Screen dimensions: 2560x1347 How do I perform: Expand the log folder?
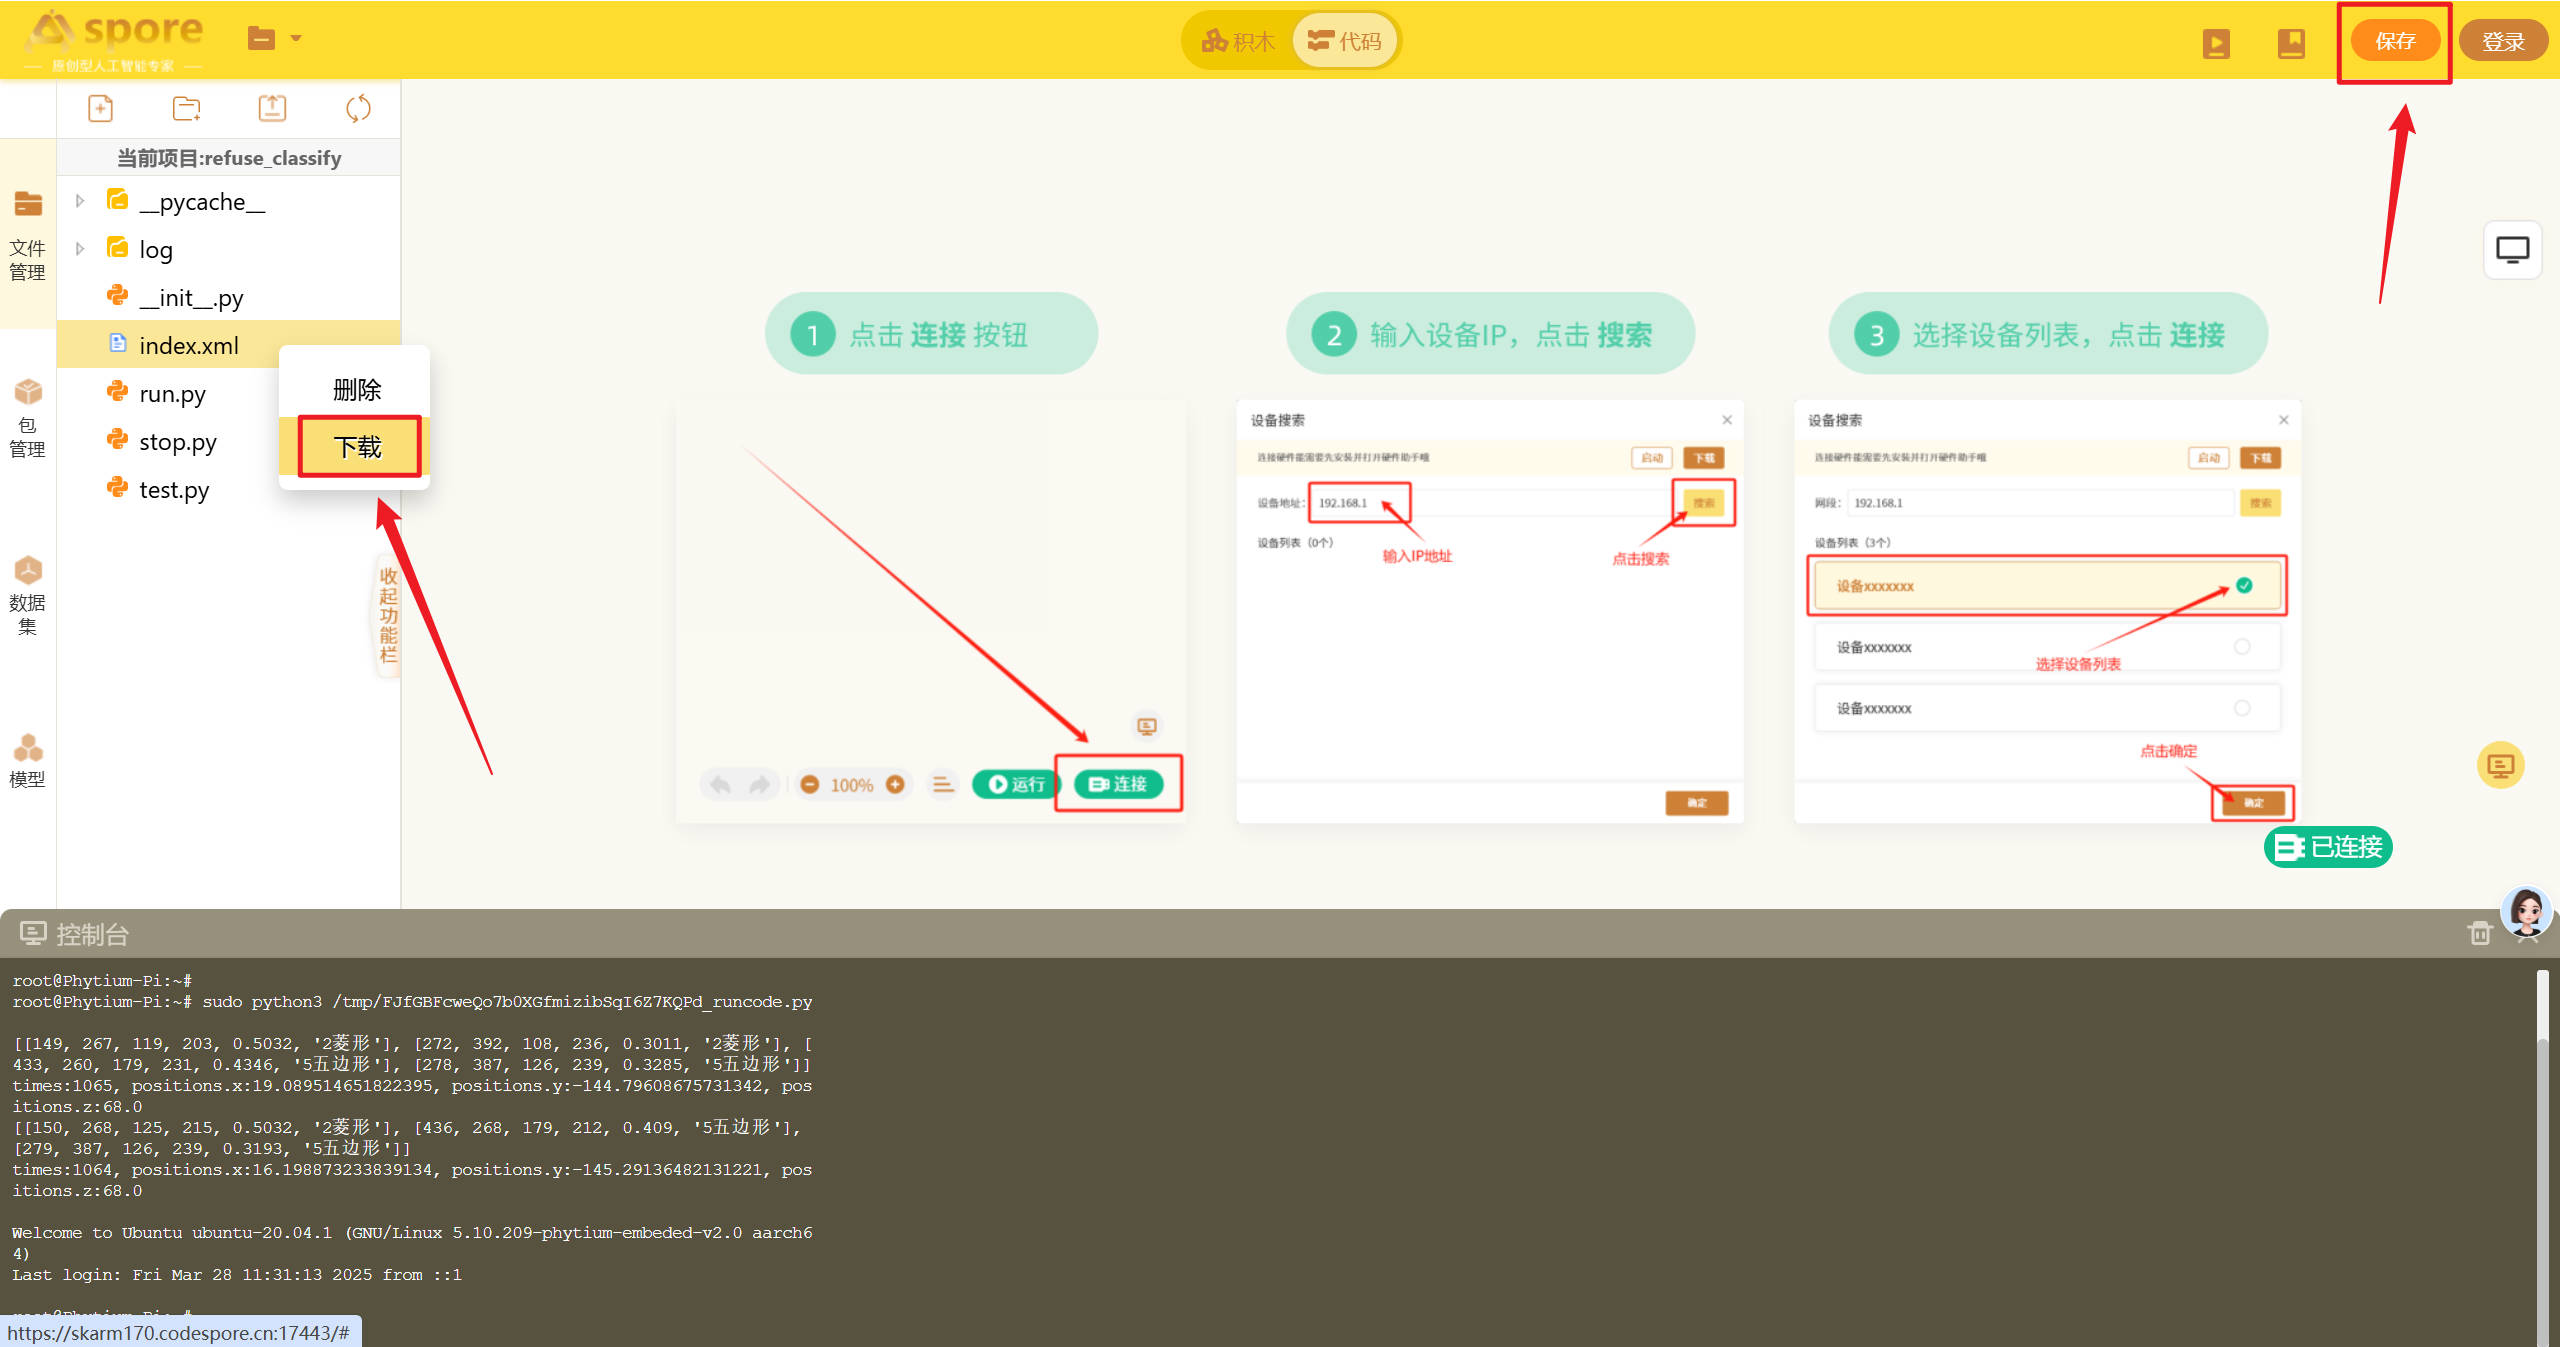80,249
